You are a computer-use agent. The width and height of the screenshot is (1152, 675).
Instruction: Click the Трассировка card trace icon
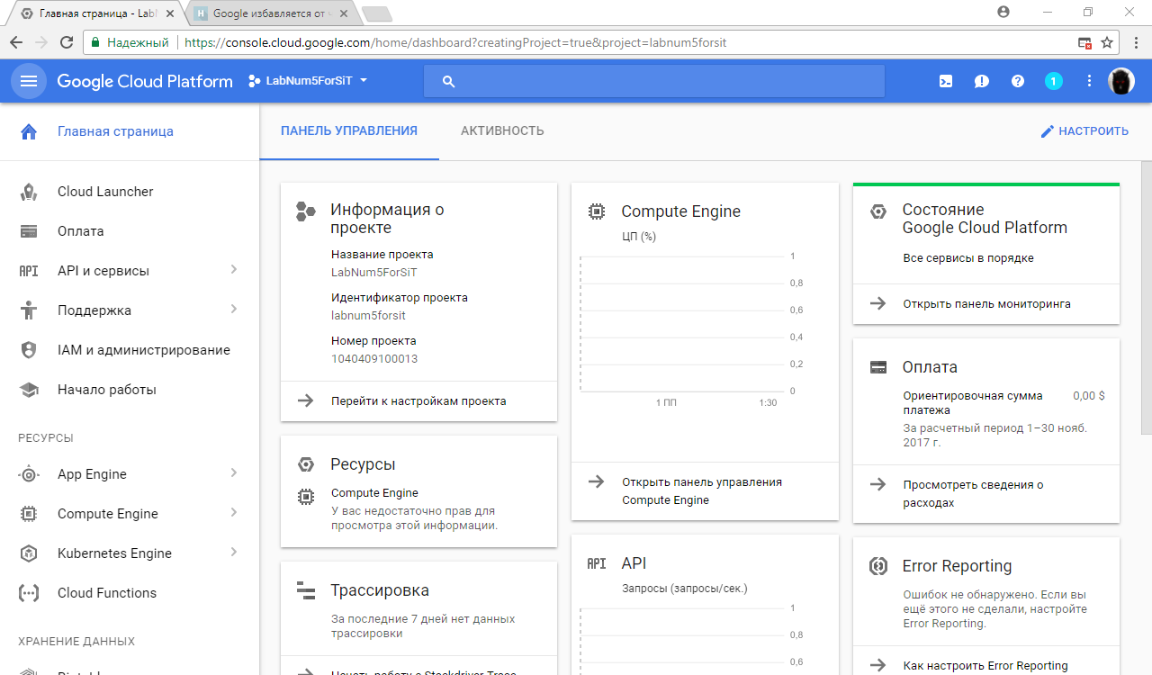tap(306, 590)
